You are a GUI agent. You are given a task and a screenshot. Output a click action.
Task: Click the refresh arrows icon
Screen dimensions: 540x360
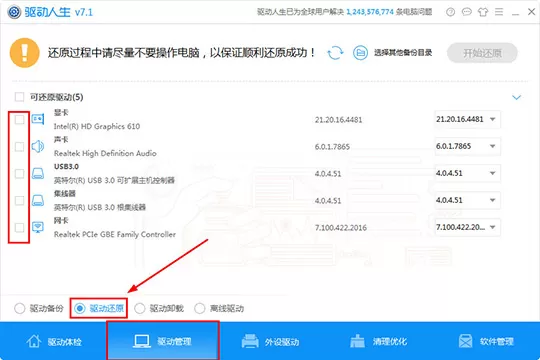click(335, 53)
